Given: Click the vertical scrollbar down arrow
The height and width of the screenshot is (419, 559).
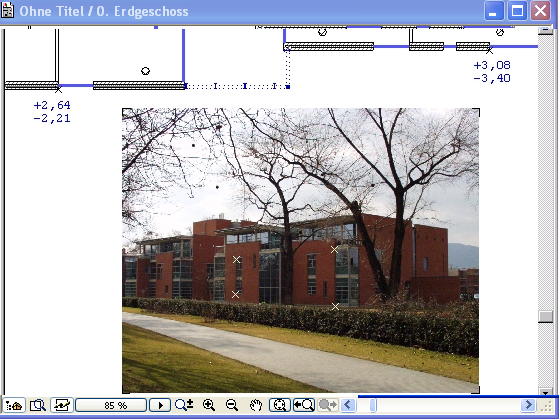Looking at the screenshot, I should [545, 393].
